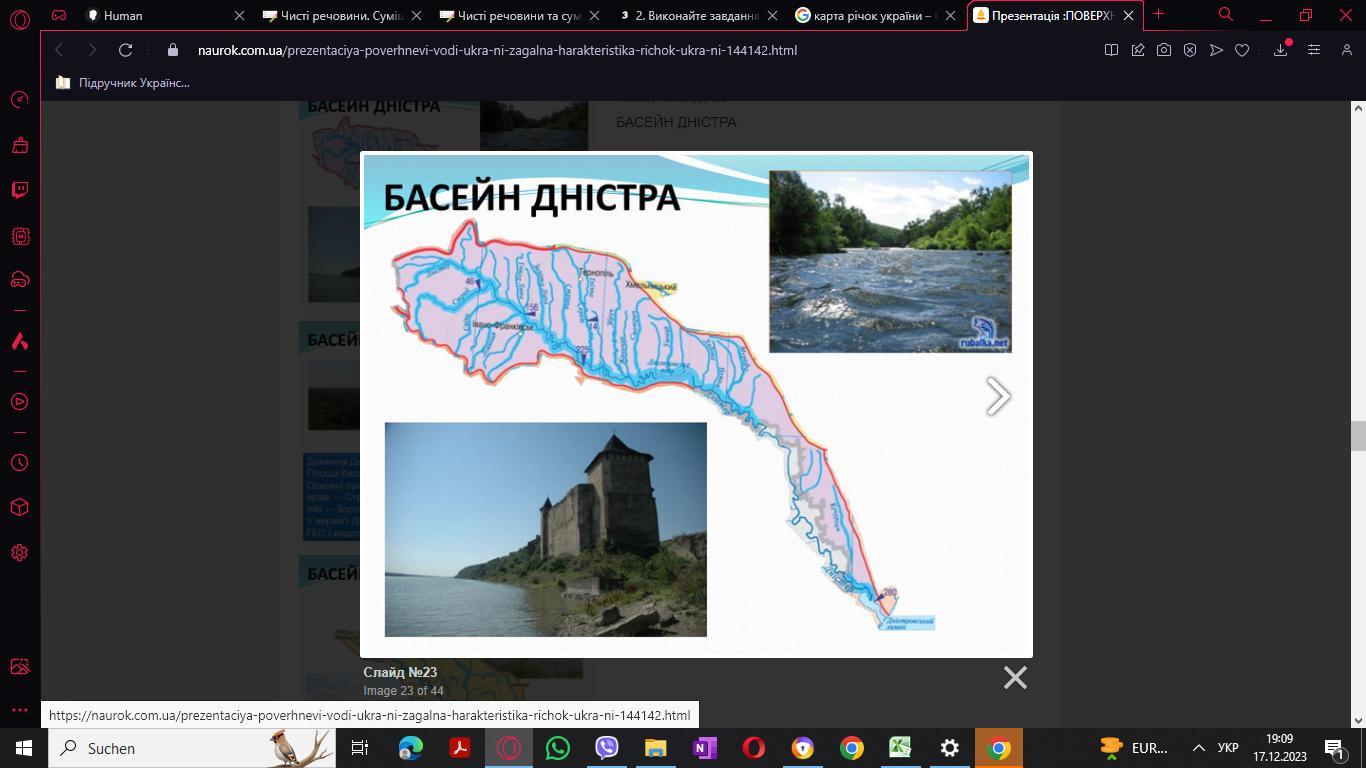Reload the current page
Viewport: 1366px width, 768px height.
click(x=125, y=50)
